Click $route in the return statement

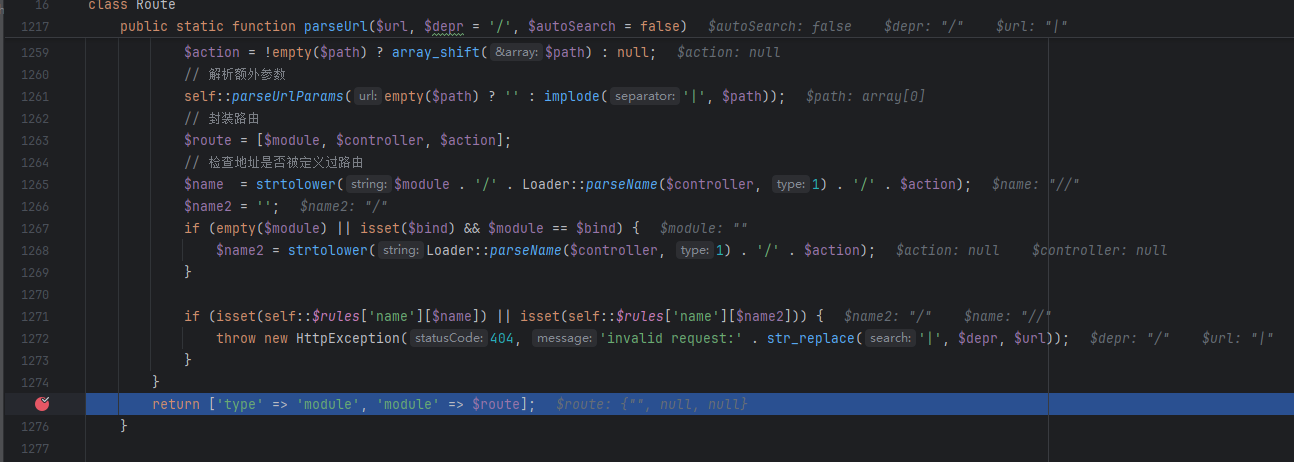click(x=496, y=404)
